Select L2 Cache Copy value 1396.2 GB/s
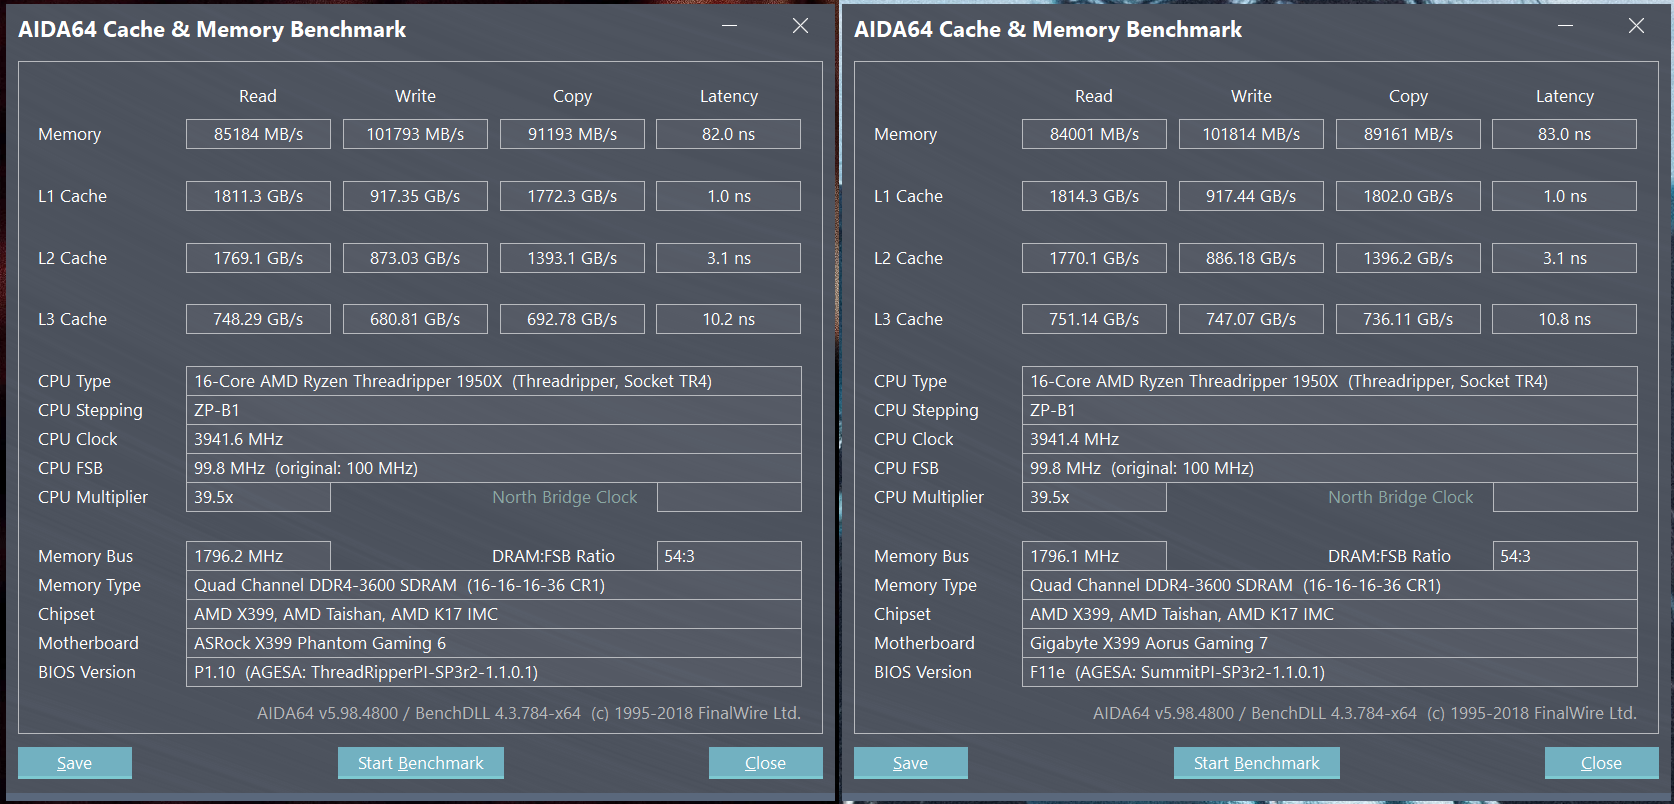1674x804 pixels. pos(1408,258)
